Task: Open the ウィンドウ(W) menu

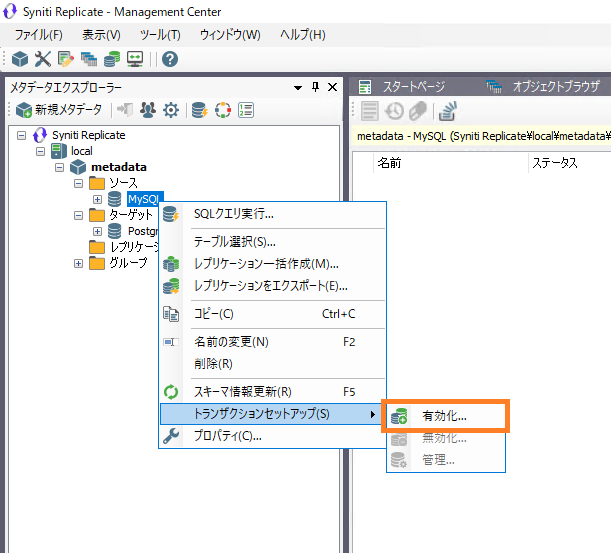Action: 230,35
